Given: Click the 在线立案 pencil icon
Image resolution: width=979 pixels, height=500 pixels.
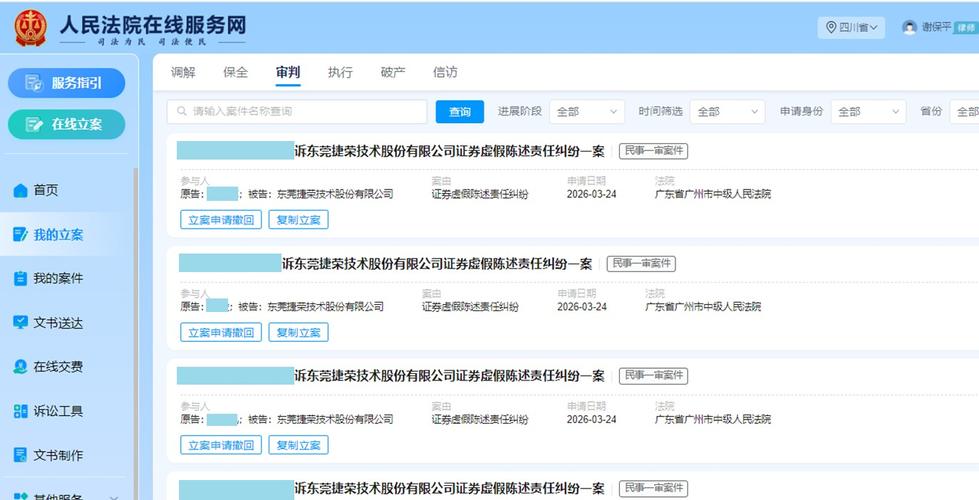Looking at the screenshot, I should [x=34, y=124].
